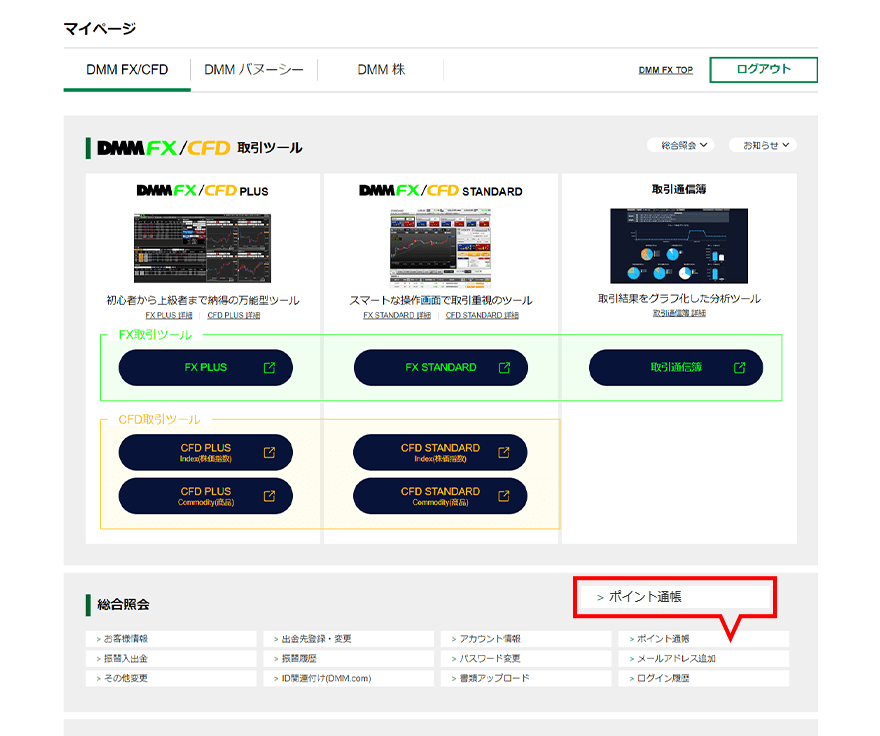Image resolution: width=880 pixels, height=736 pixels.
Task: Click CFD PLUS Index external-link icon
Action: [269, 452]
